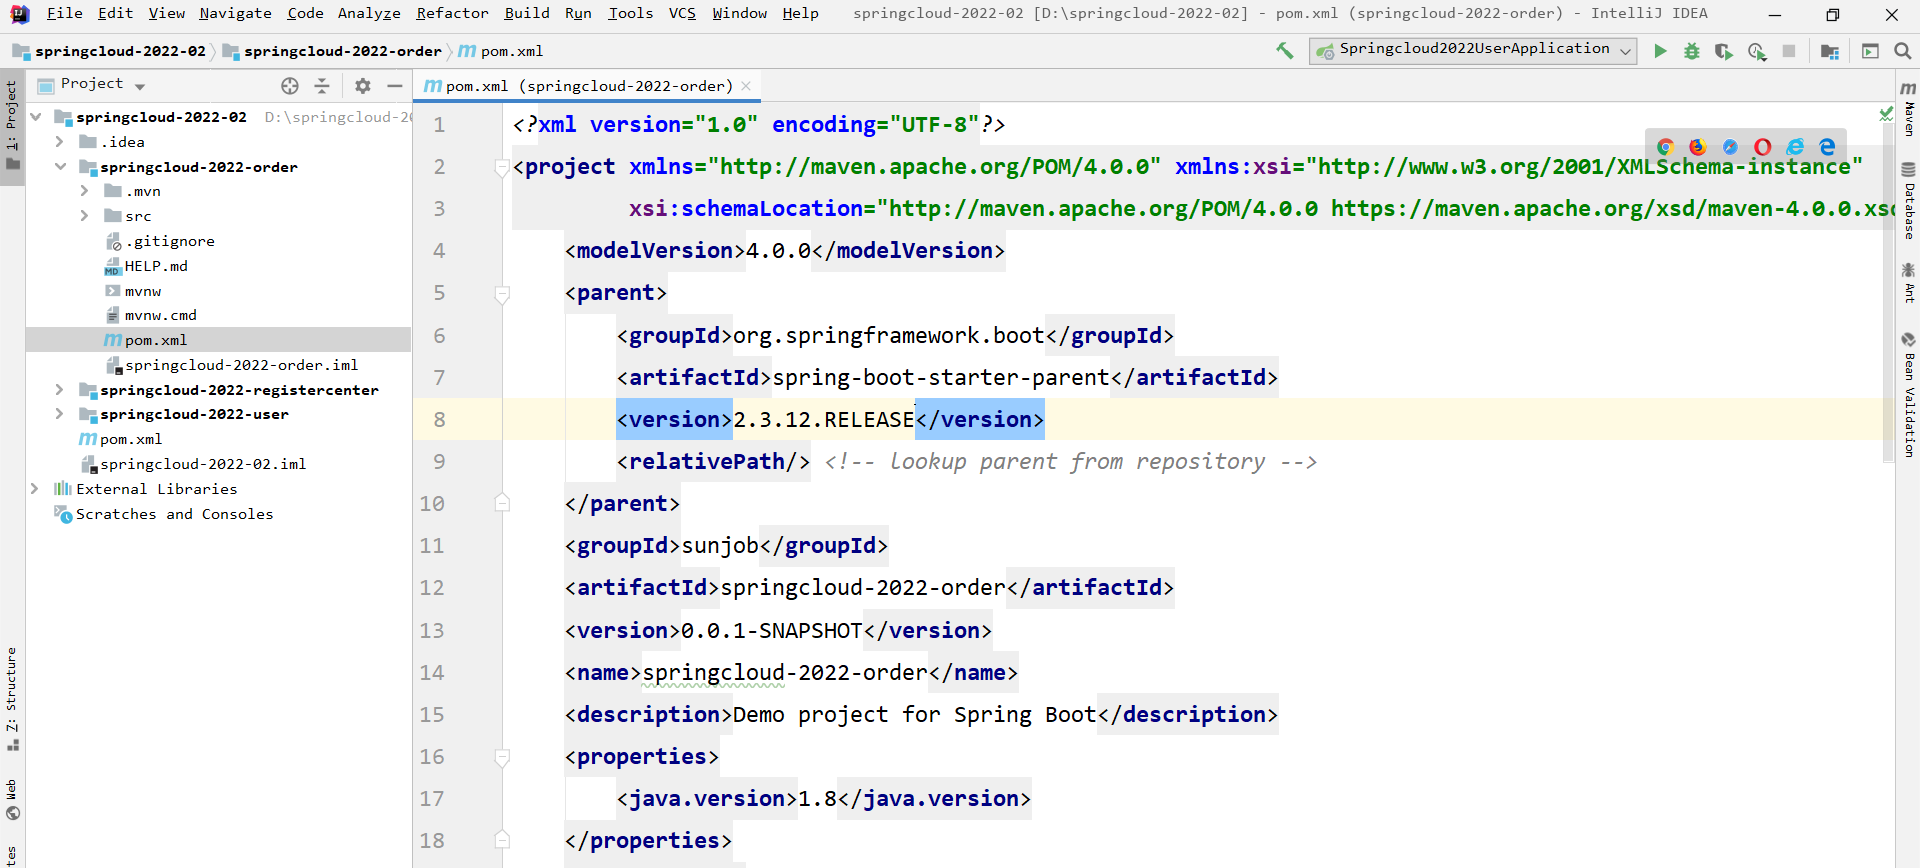The image size is (1920, 868).
Task: Toggle the Web tool window stripe button
Action: click(x=12, y=799)
